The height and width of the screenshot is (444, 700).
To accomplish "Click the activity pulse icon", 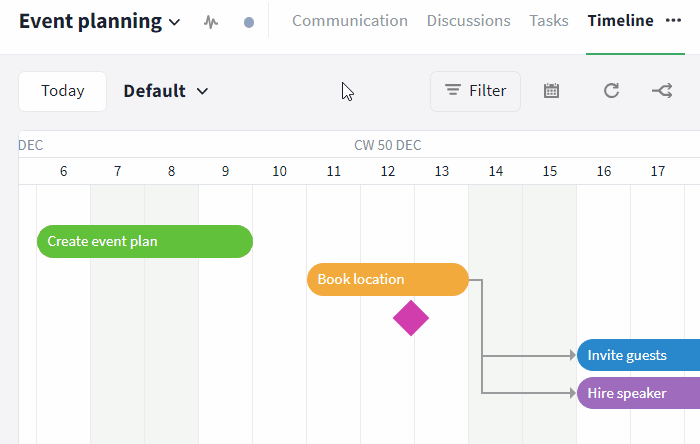I will tap(210, 21).
